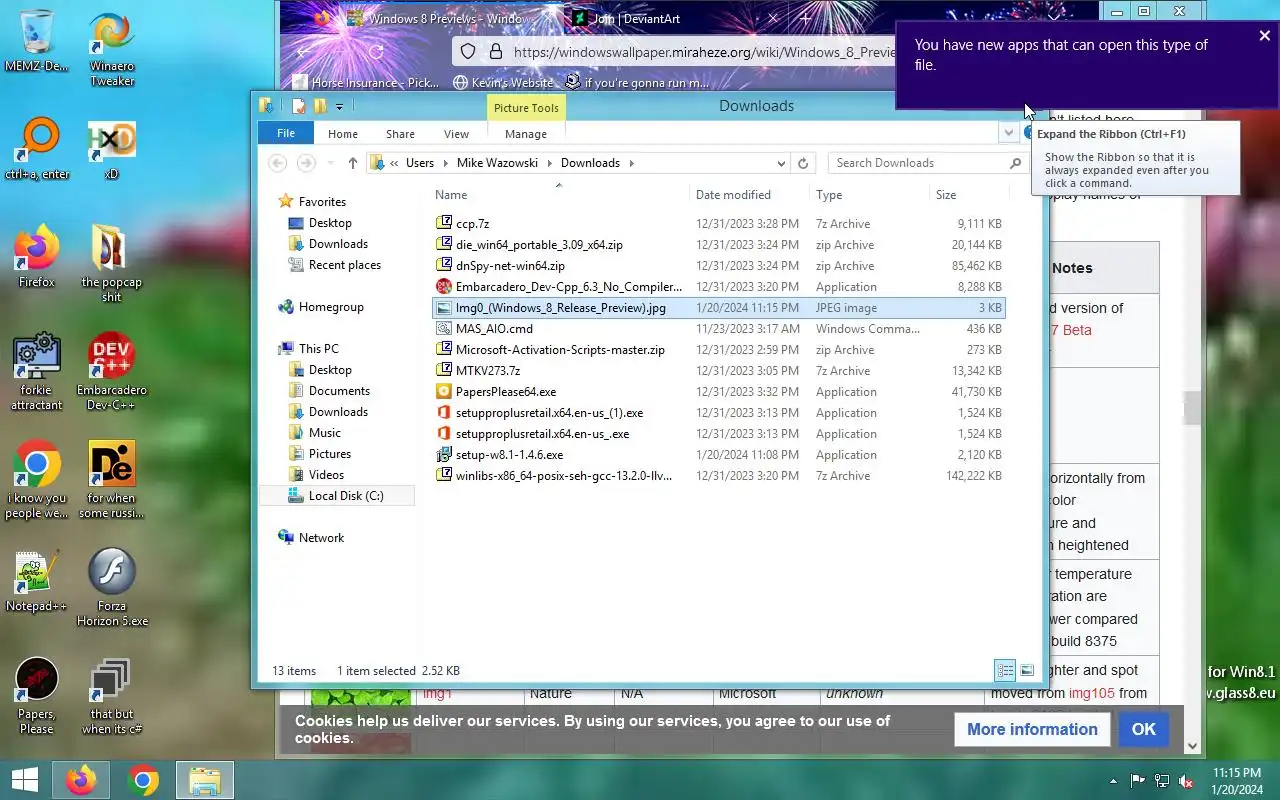Screen dimensions: 1280x800
Task: Click the search magnifier in Search Downloads
Action: click(x=1015, y=163)
